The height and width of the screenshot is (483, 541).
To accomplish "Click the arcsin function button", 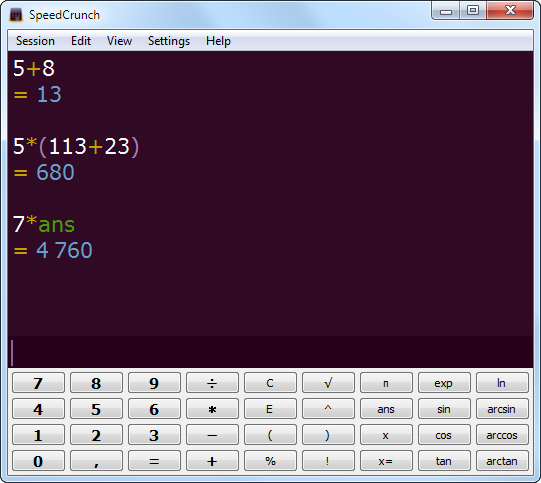I will tap(502, 409).
